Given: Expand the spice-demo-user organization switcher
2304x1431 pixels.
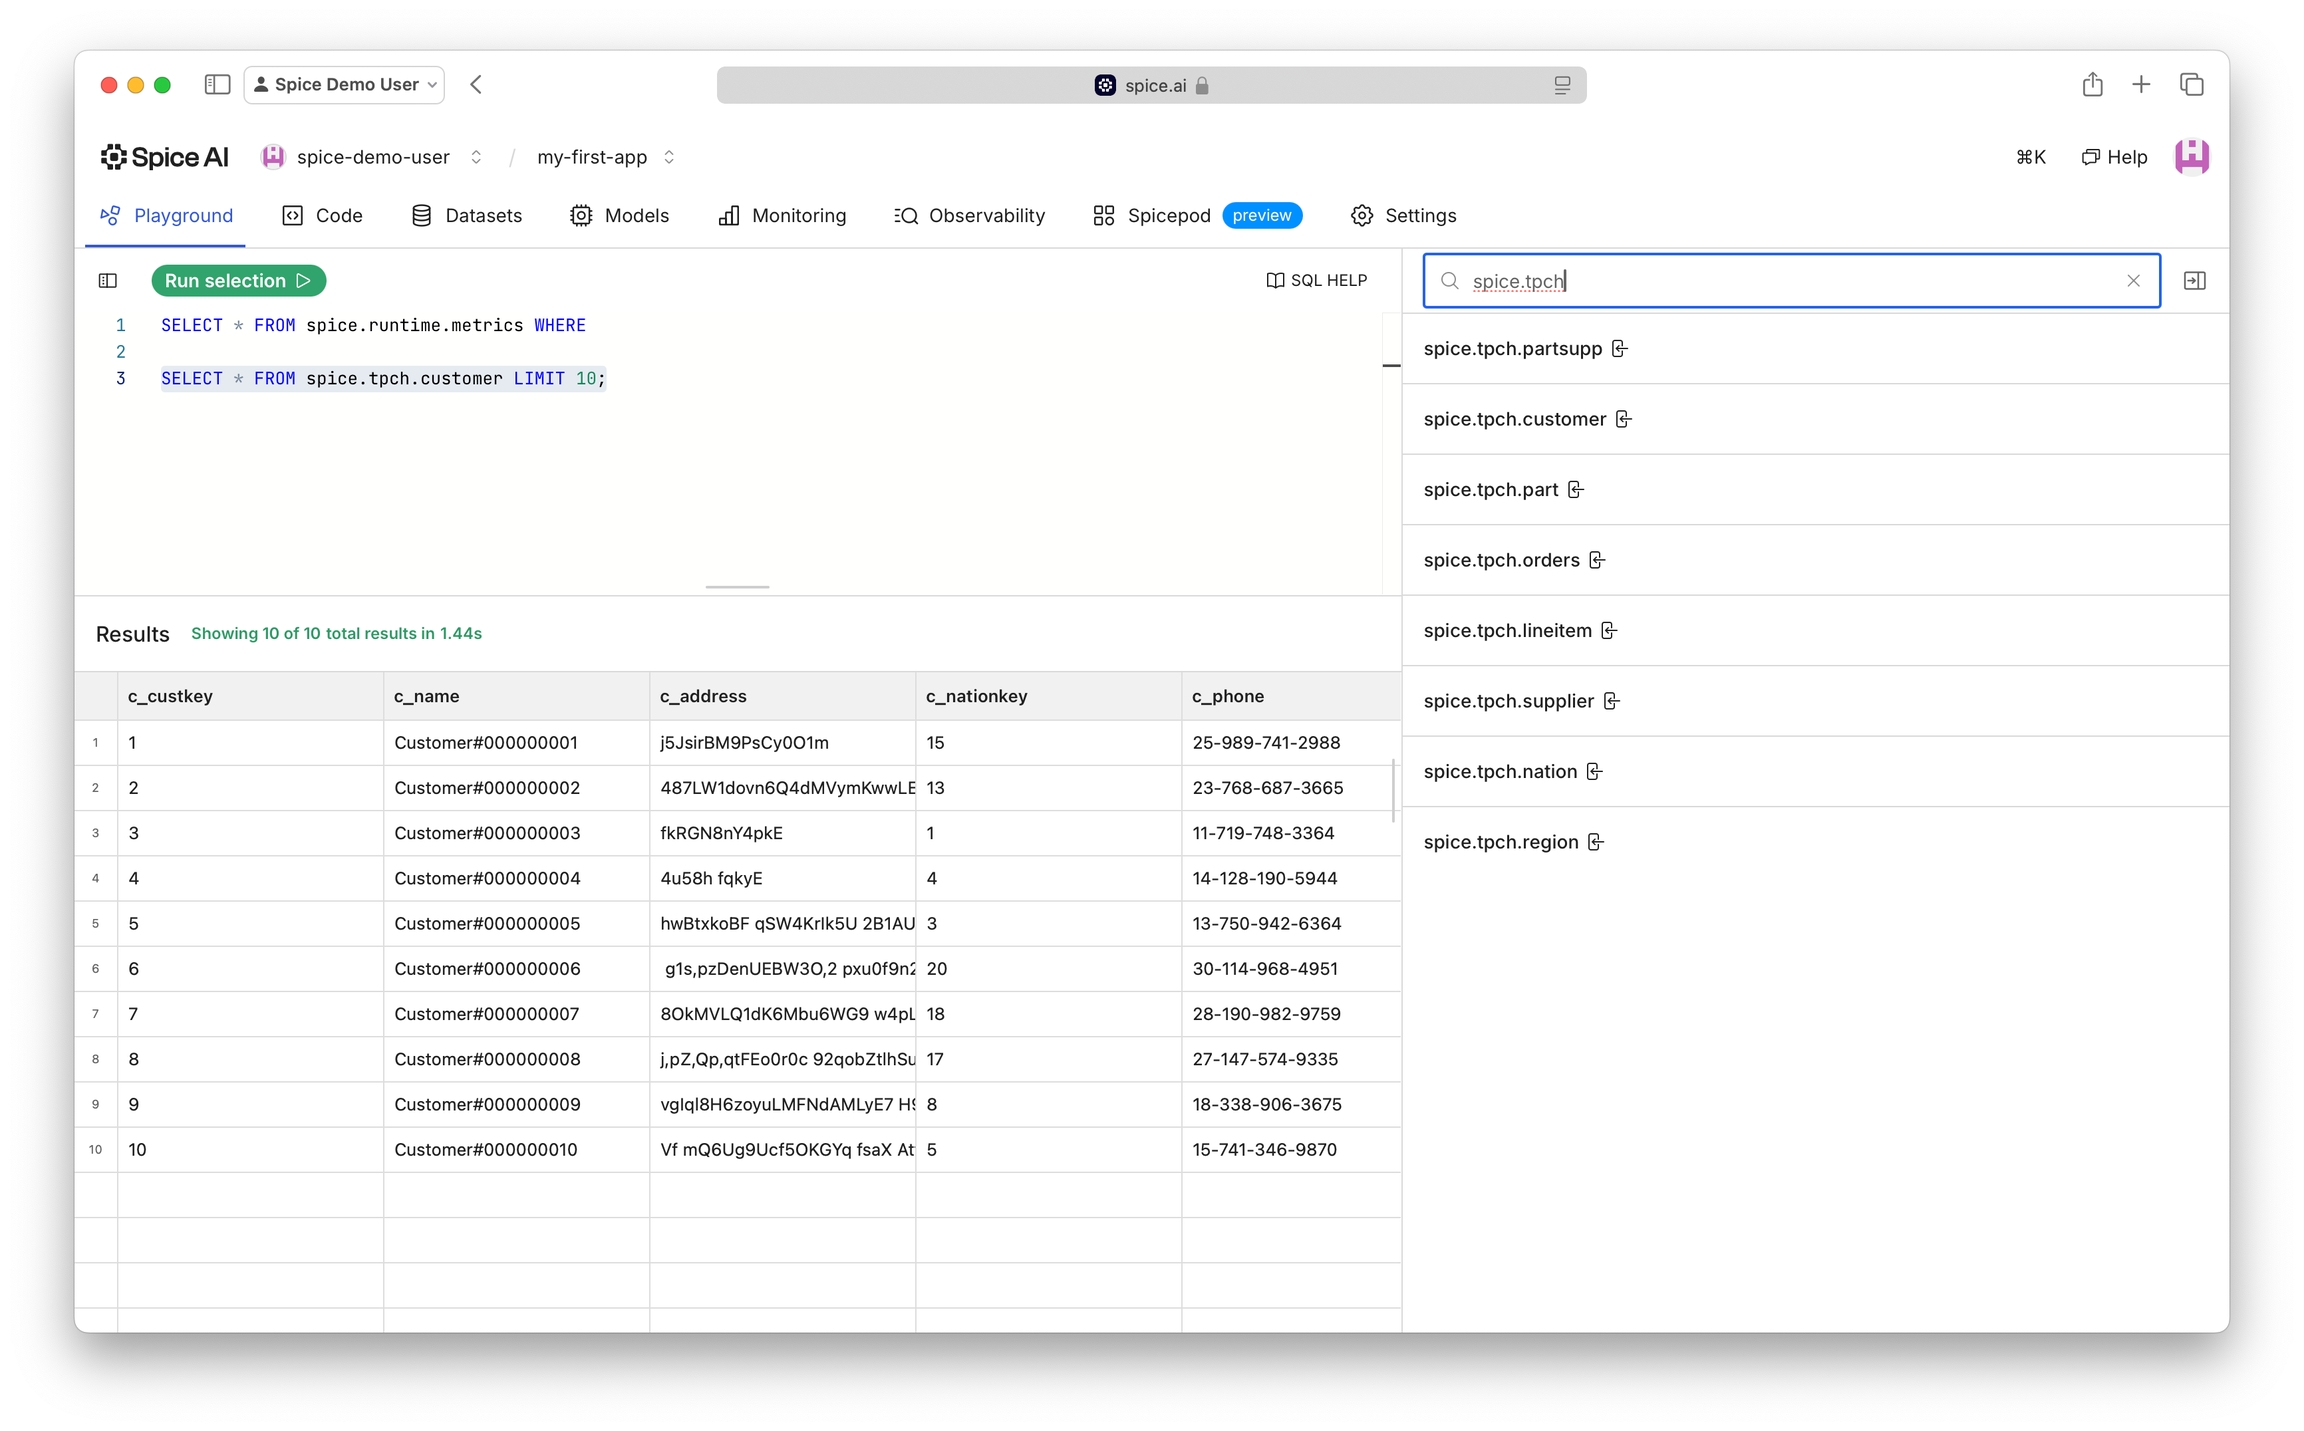Looking at the screenshot, I should [476, 157].
